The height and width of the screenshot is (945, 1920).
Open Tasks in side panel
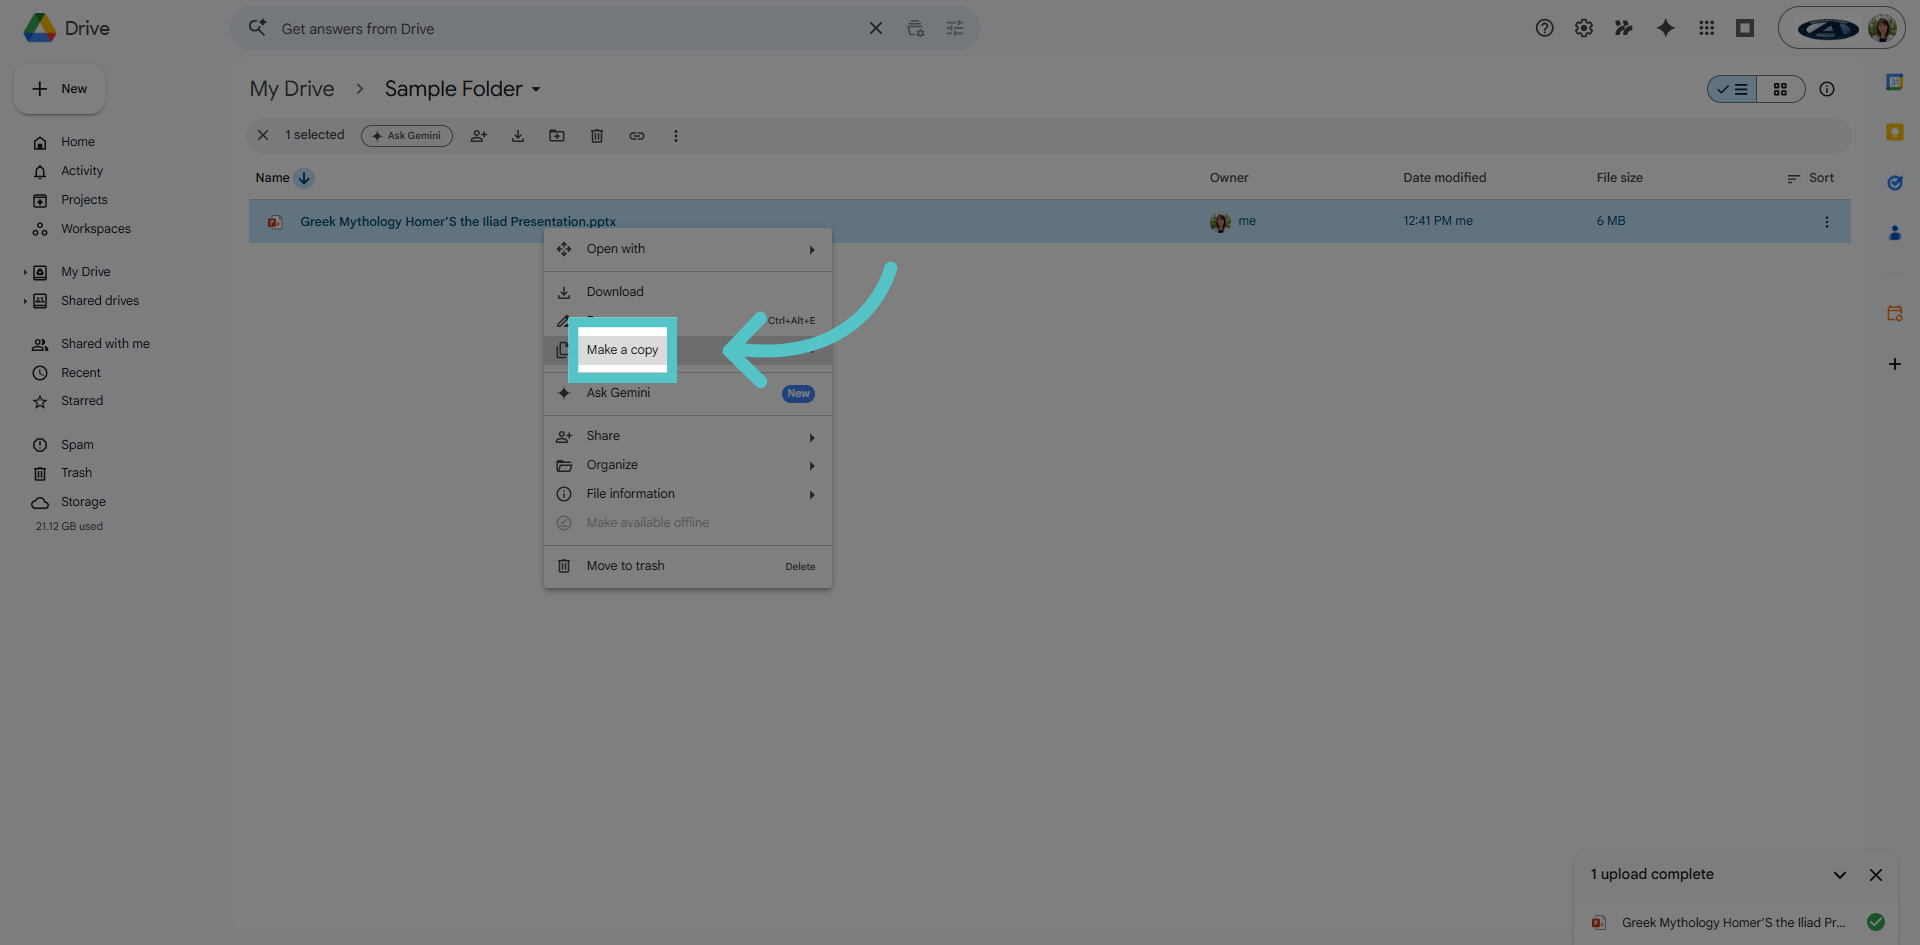point(1894,183)
